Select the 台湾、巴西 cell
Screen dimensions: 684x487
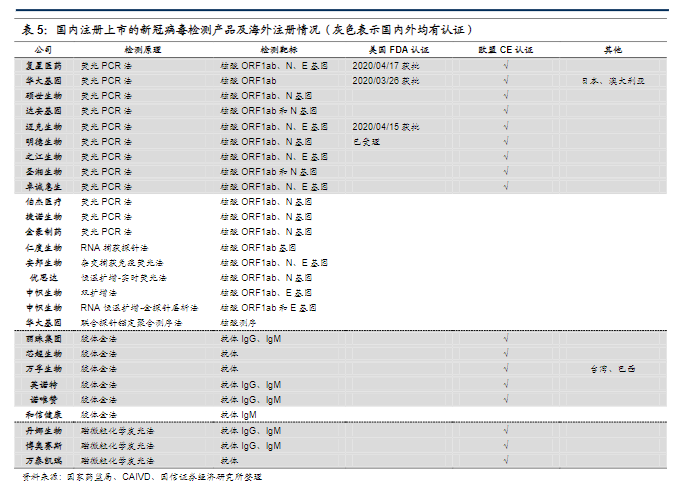coord(612,368)
